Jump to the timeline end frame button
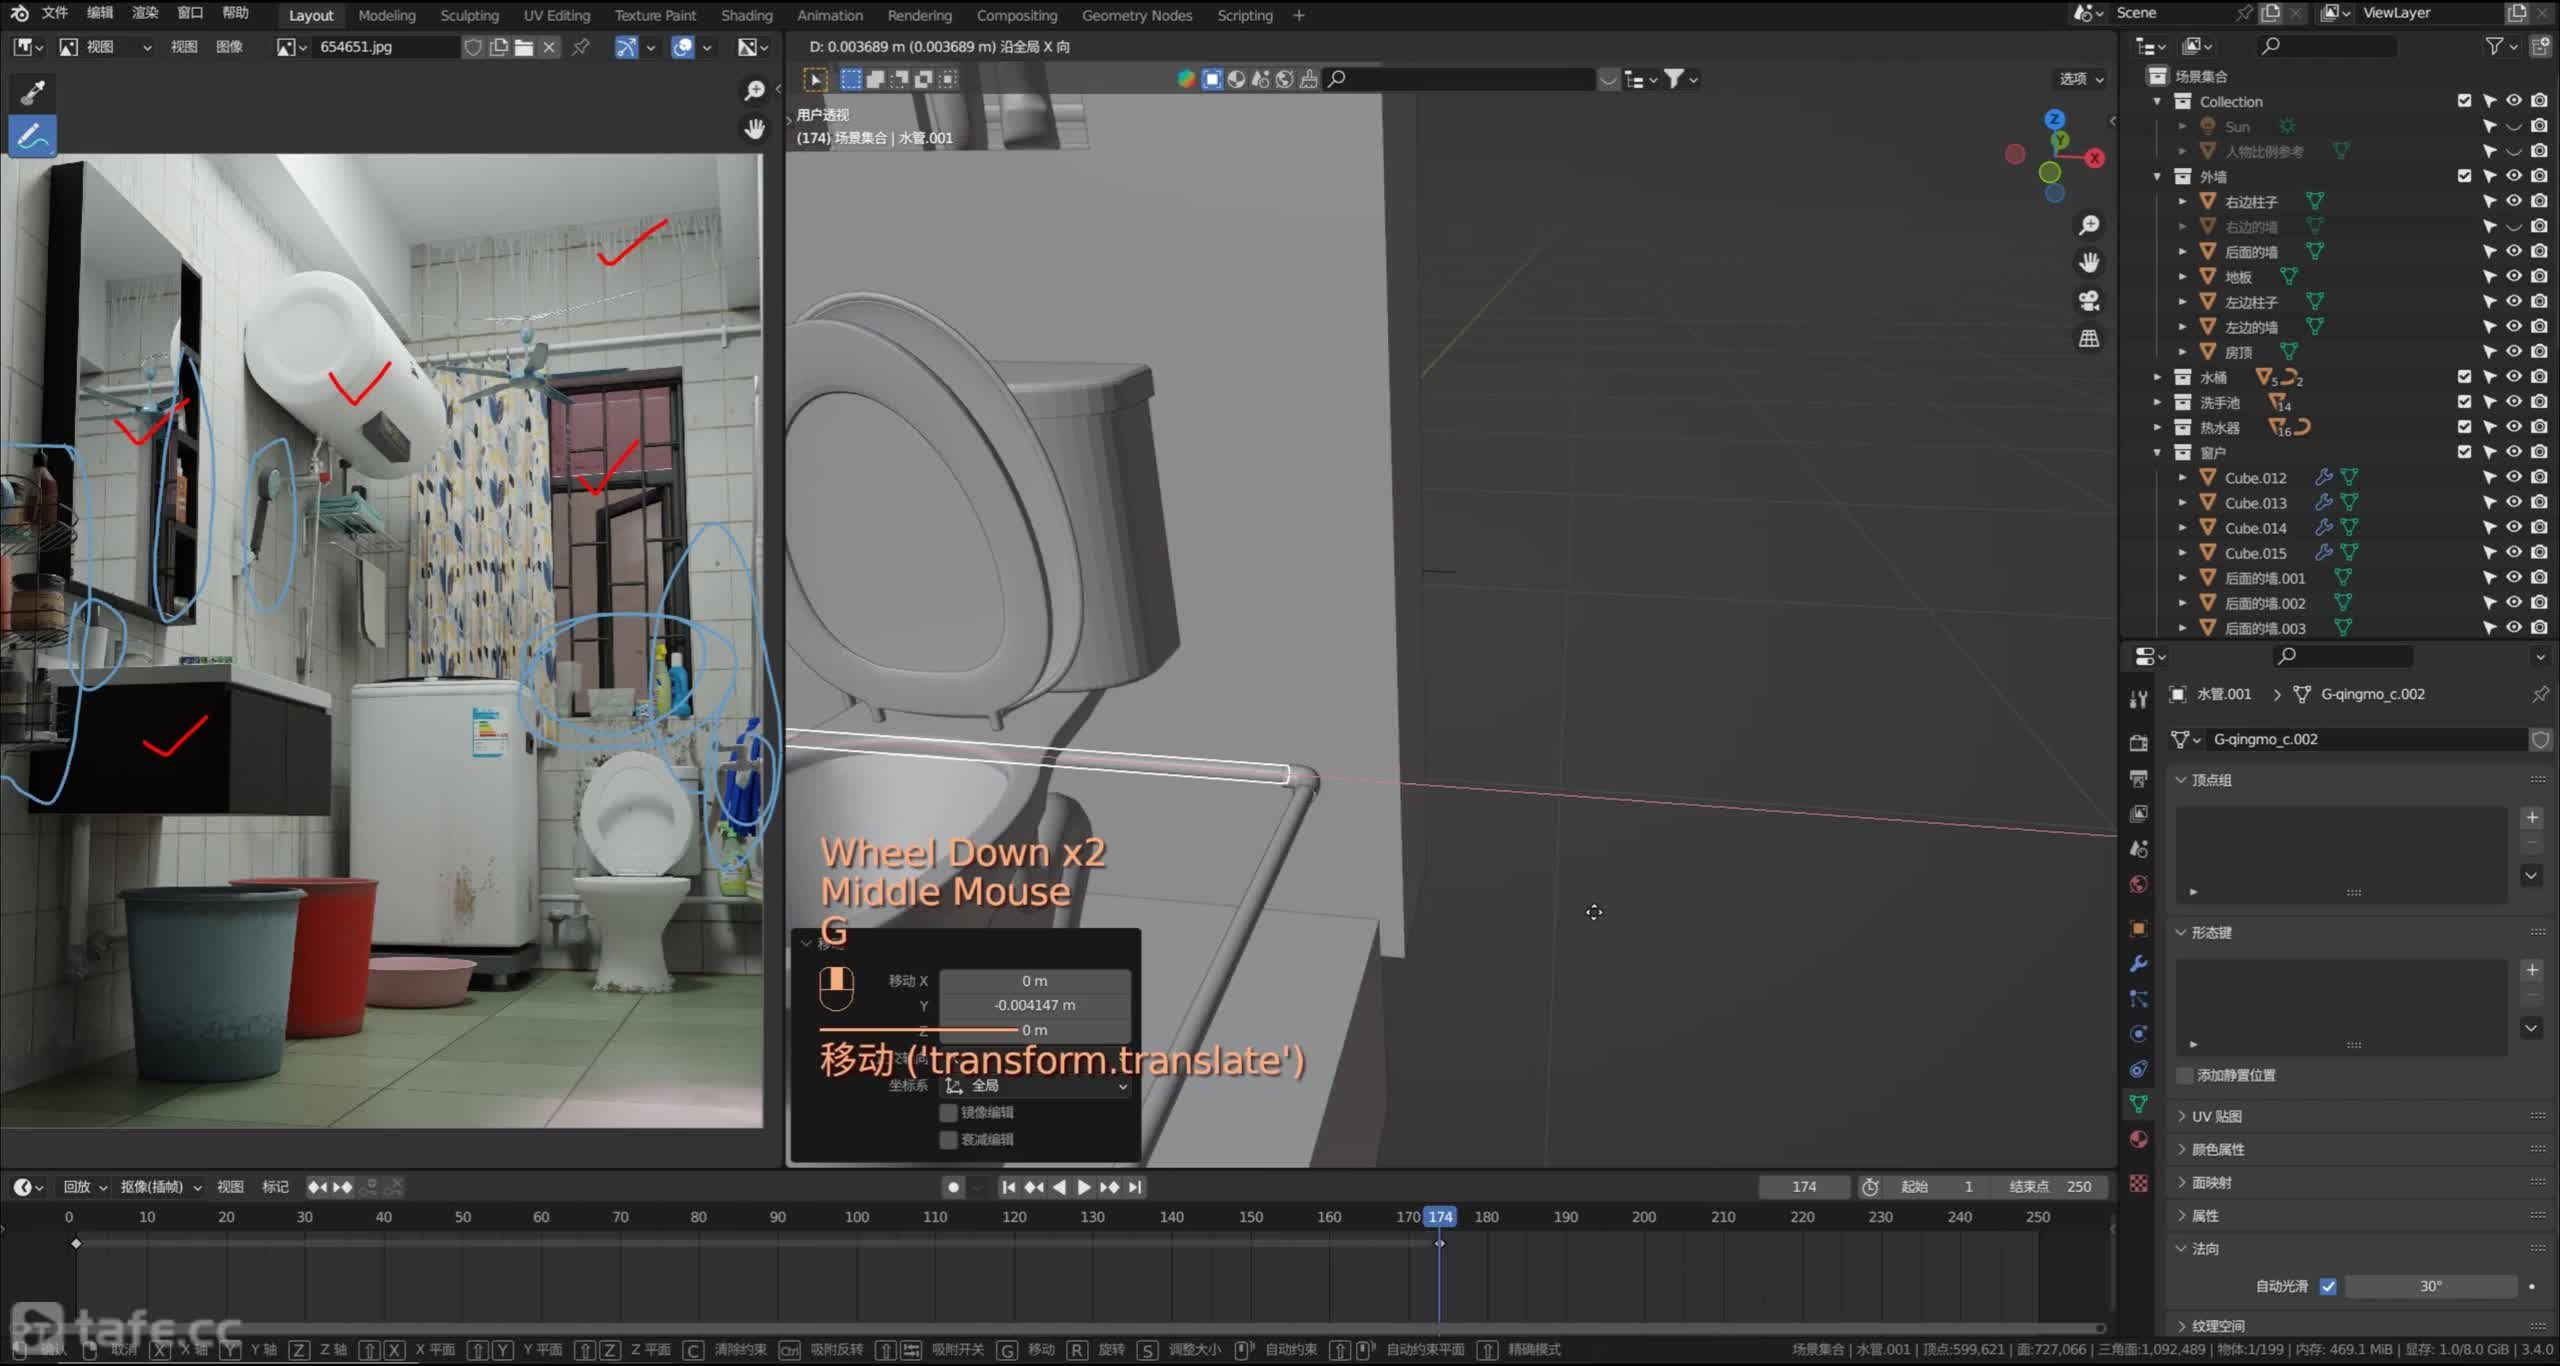The width and height of the screenshot is (2560, 1366). [1134, 1187]
